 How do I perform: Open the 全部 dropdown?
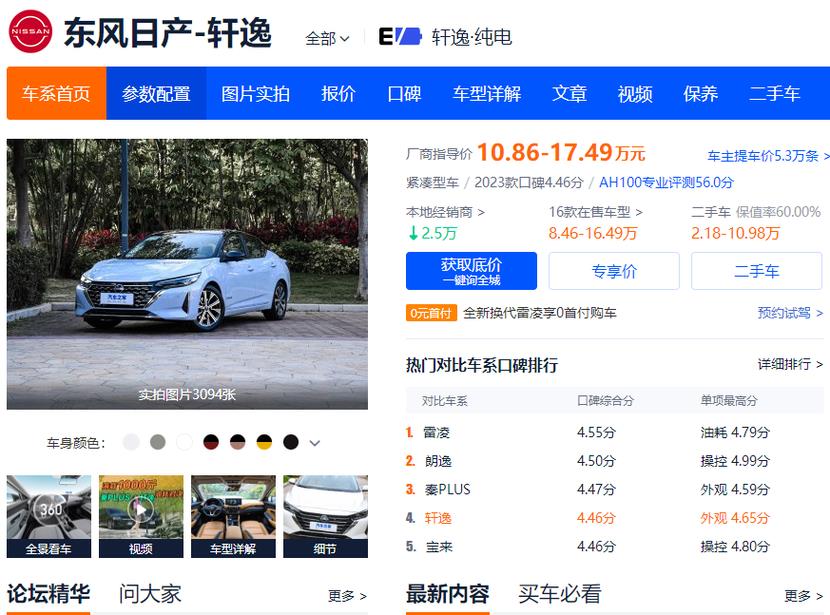(x=327, y=38)
